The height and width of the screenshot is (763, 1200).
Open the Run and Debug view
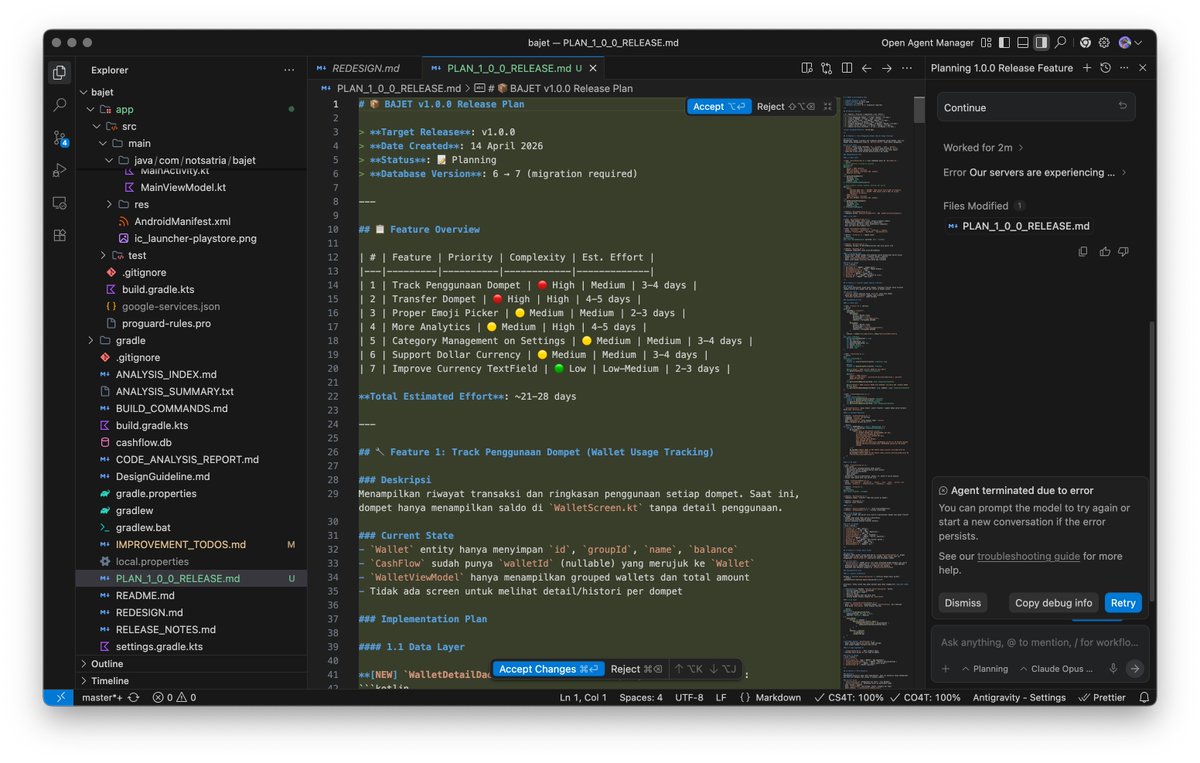(60, 170)
